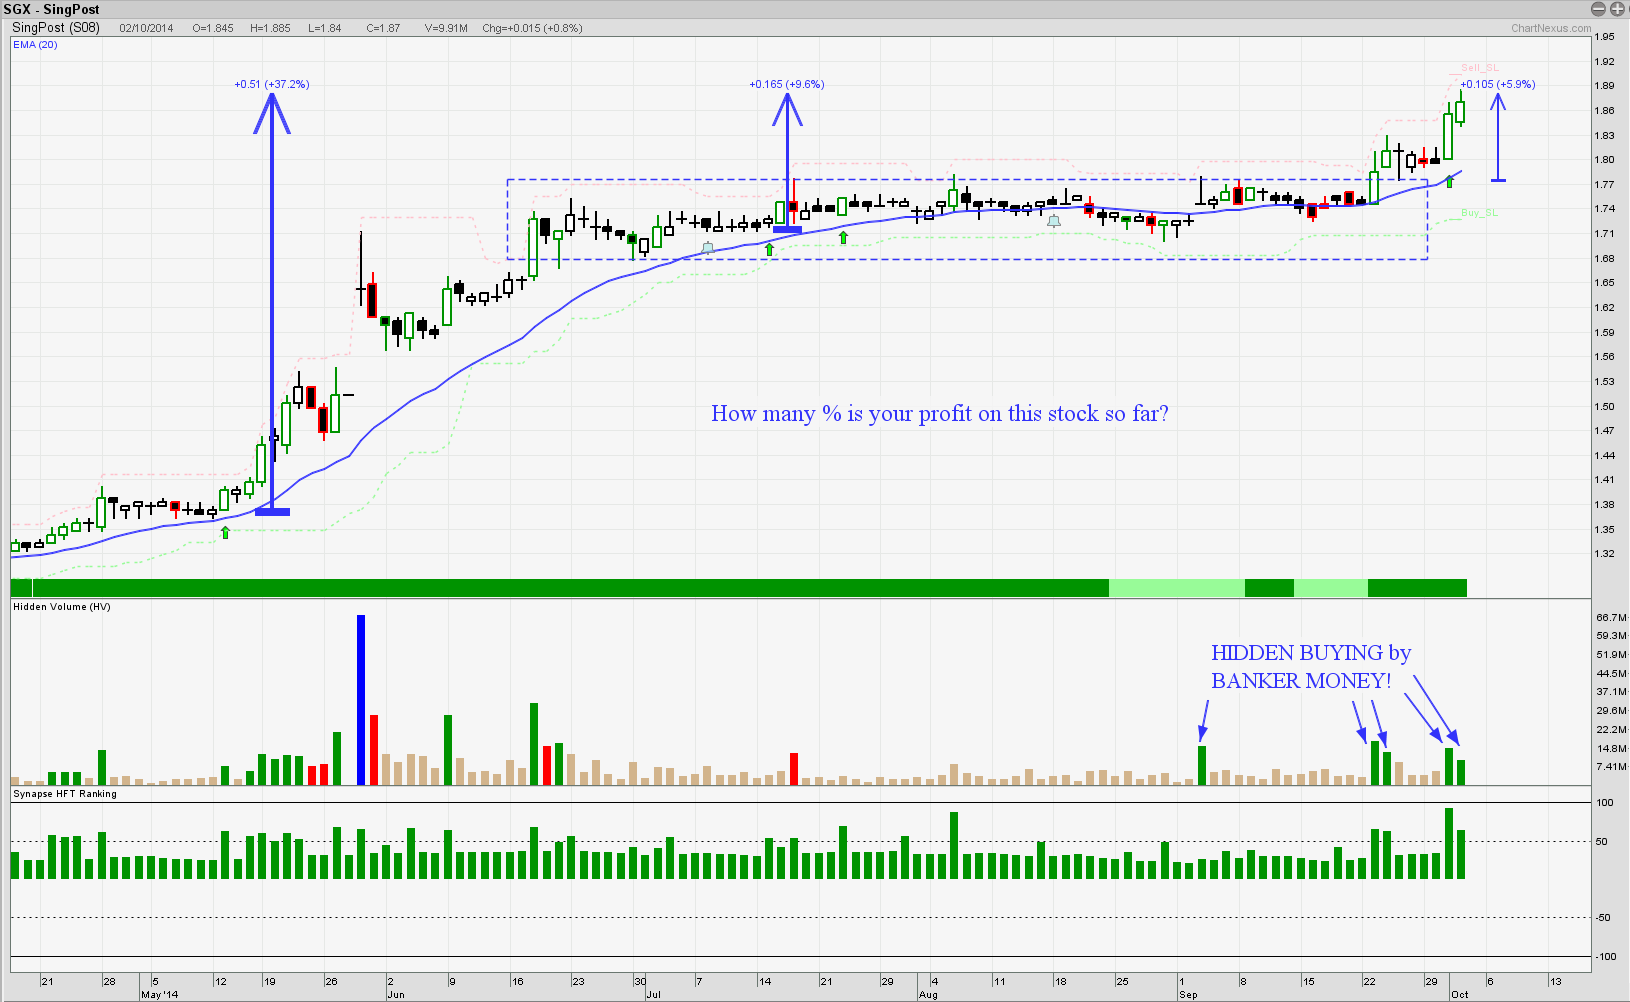Image resolution: width=1630 pixels, height=1002 pixels.
Task: Click the alert bell icon in early July
Action: pyautogui.click(x=708, y=247)
